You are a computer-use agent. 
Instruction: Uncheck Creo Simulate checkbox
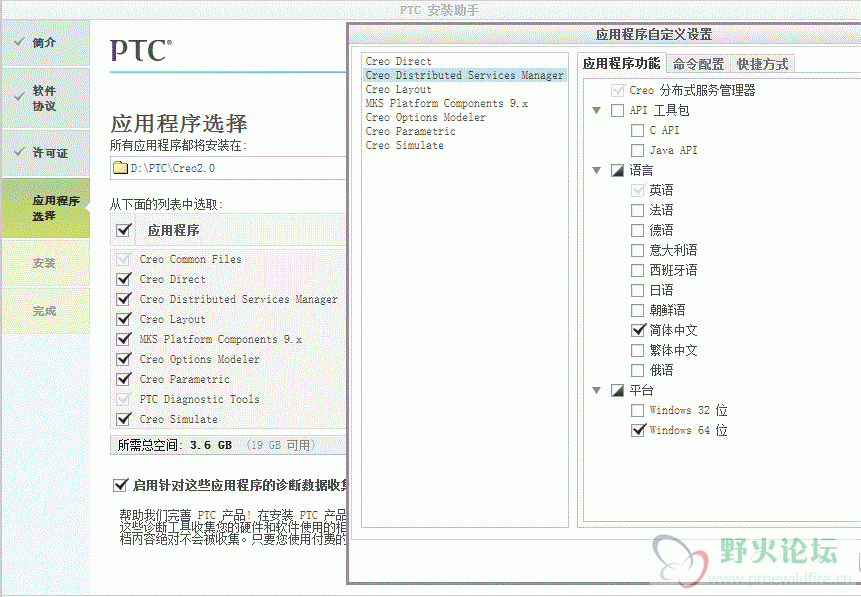point(124,419)
